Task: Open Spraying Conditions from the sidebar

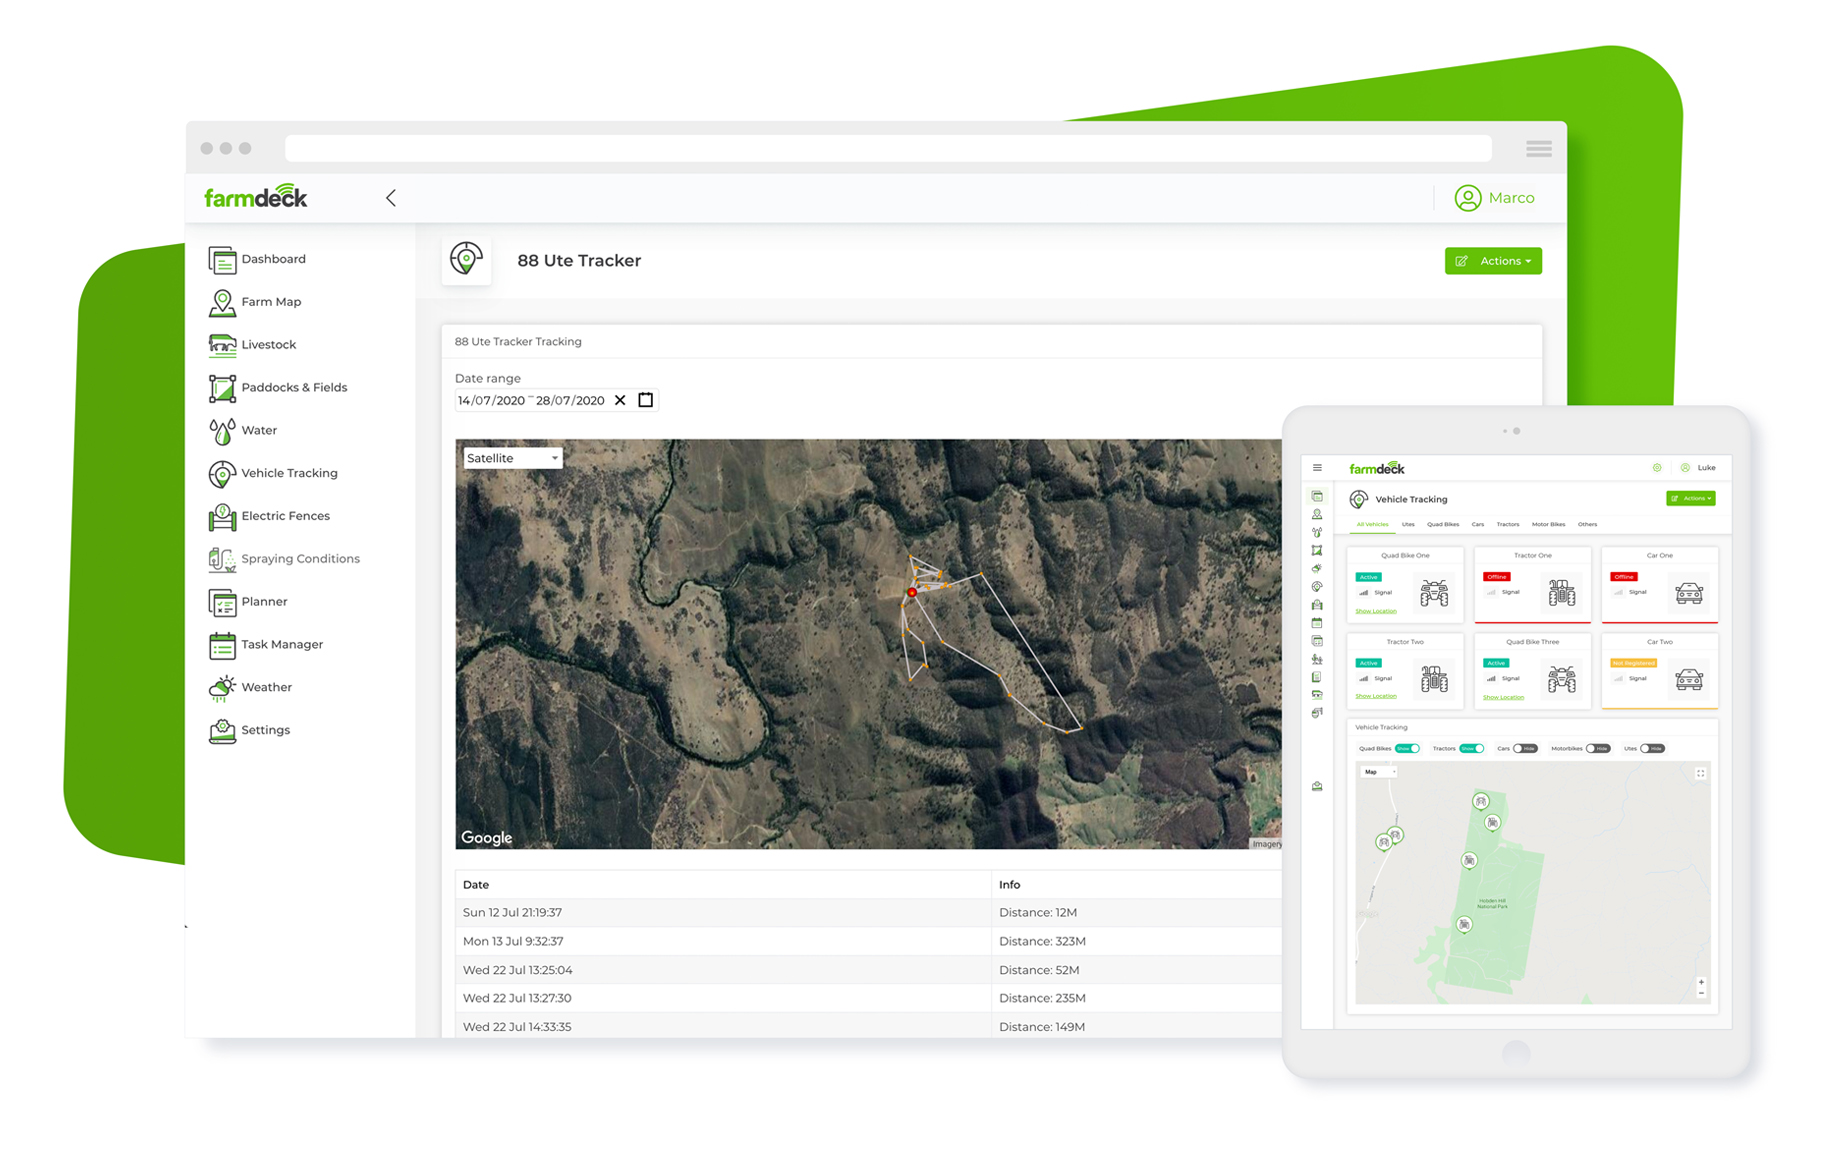Action: (221, 558)
